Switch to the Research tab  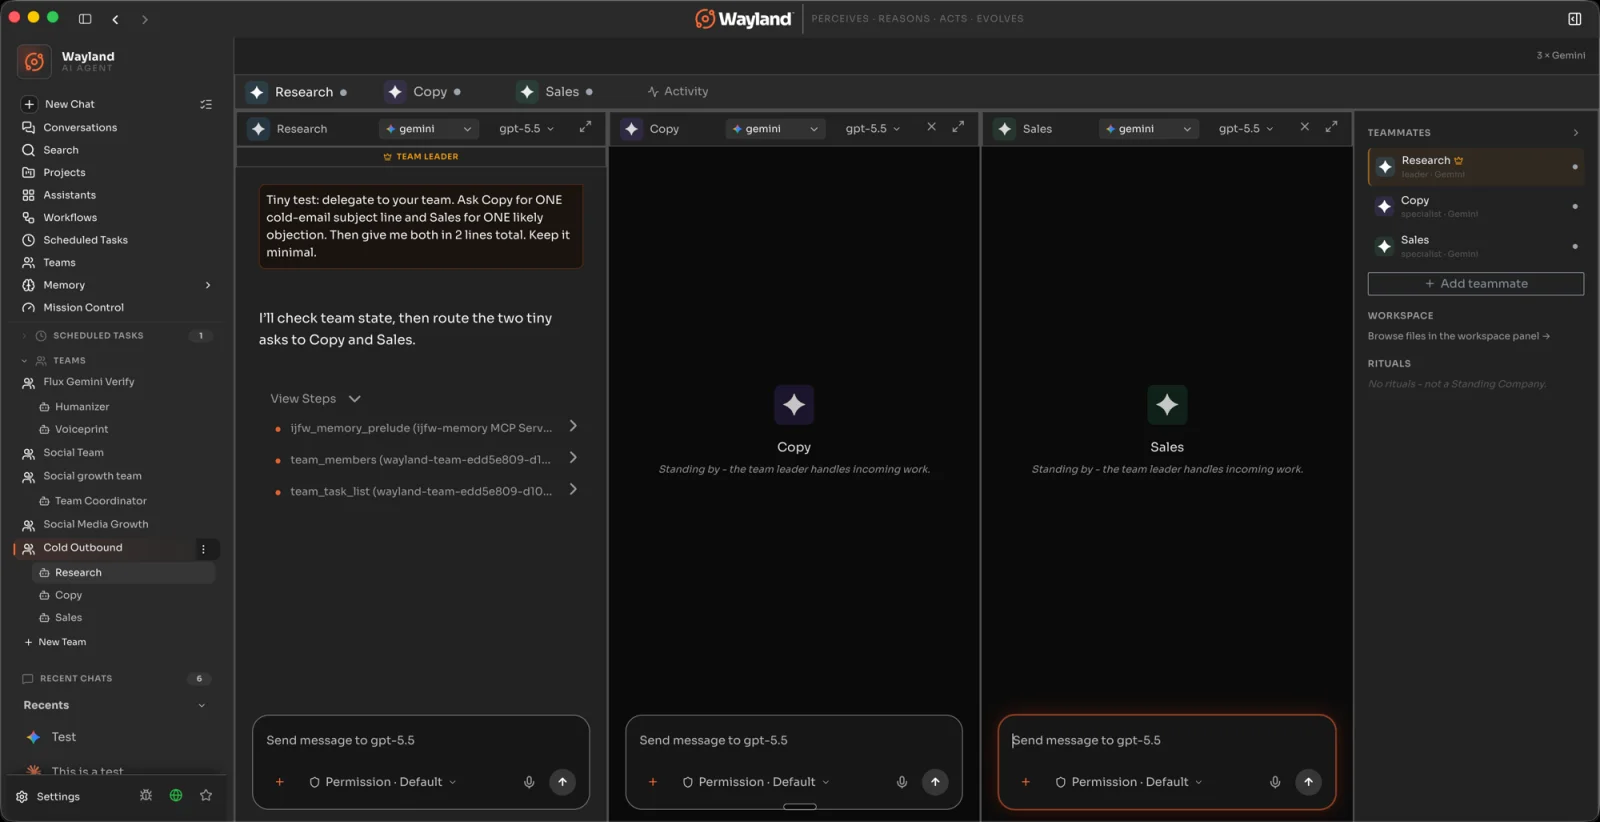pyautogui.click(x=297, y=92)
